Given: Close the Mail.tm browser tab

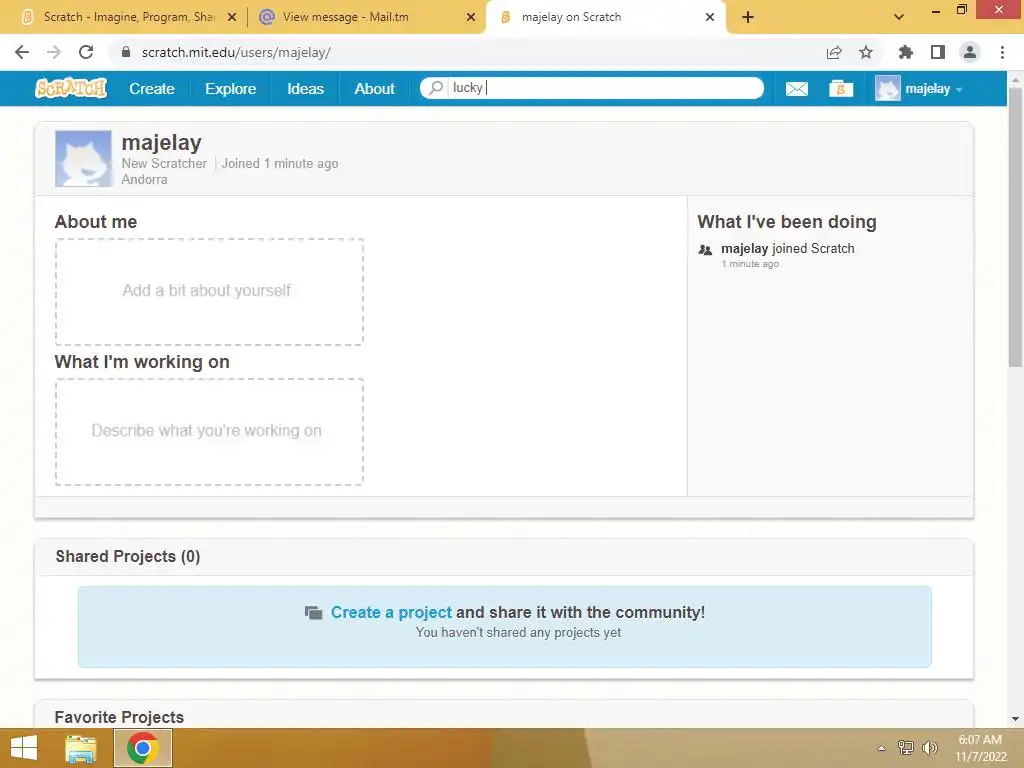Looking at the screenshot, I should [x=471, y=17].
